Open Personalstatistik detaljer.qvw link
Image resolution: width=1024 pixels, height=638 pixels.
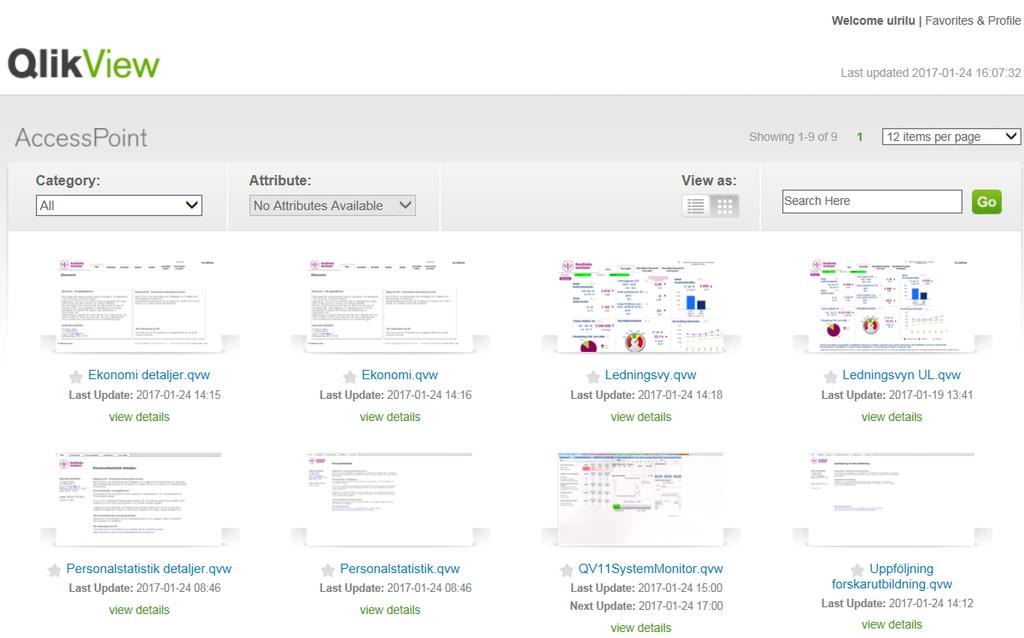click(x=149, y=569)
